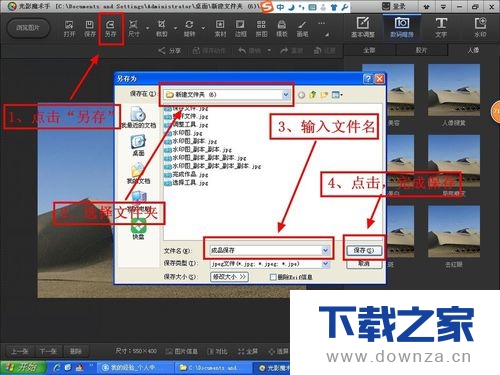Click the dialog help question-mark icon

click(368, 79)
